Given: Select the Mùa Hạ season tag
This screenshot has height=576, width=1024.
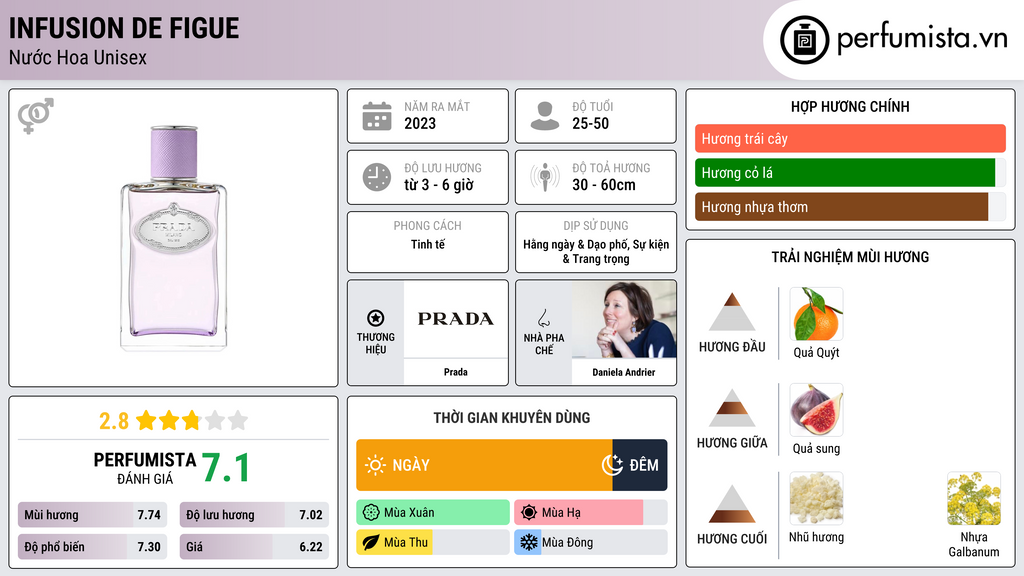Looking at the screenshot, I should pyautogui.click(x=591, y=513).
